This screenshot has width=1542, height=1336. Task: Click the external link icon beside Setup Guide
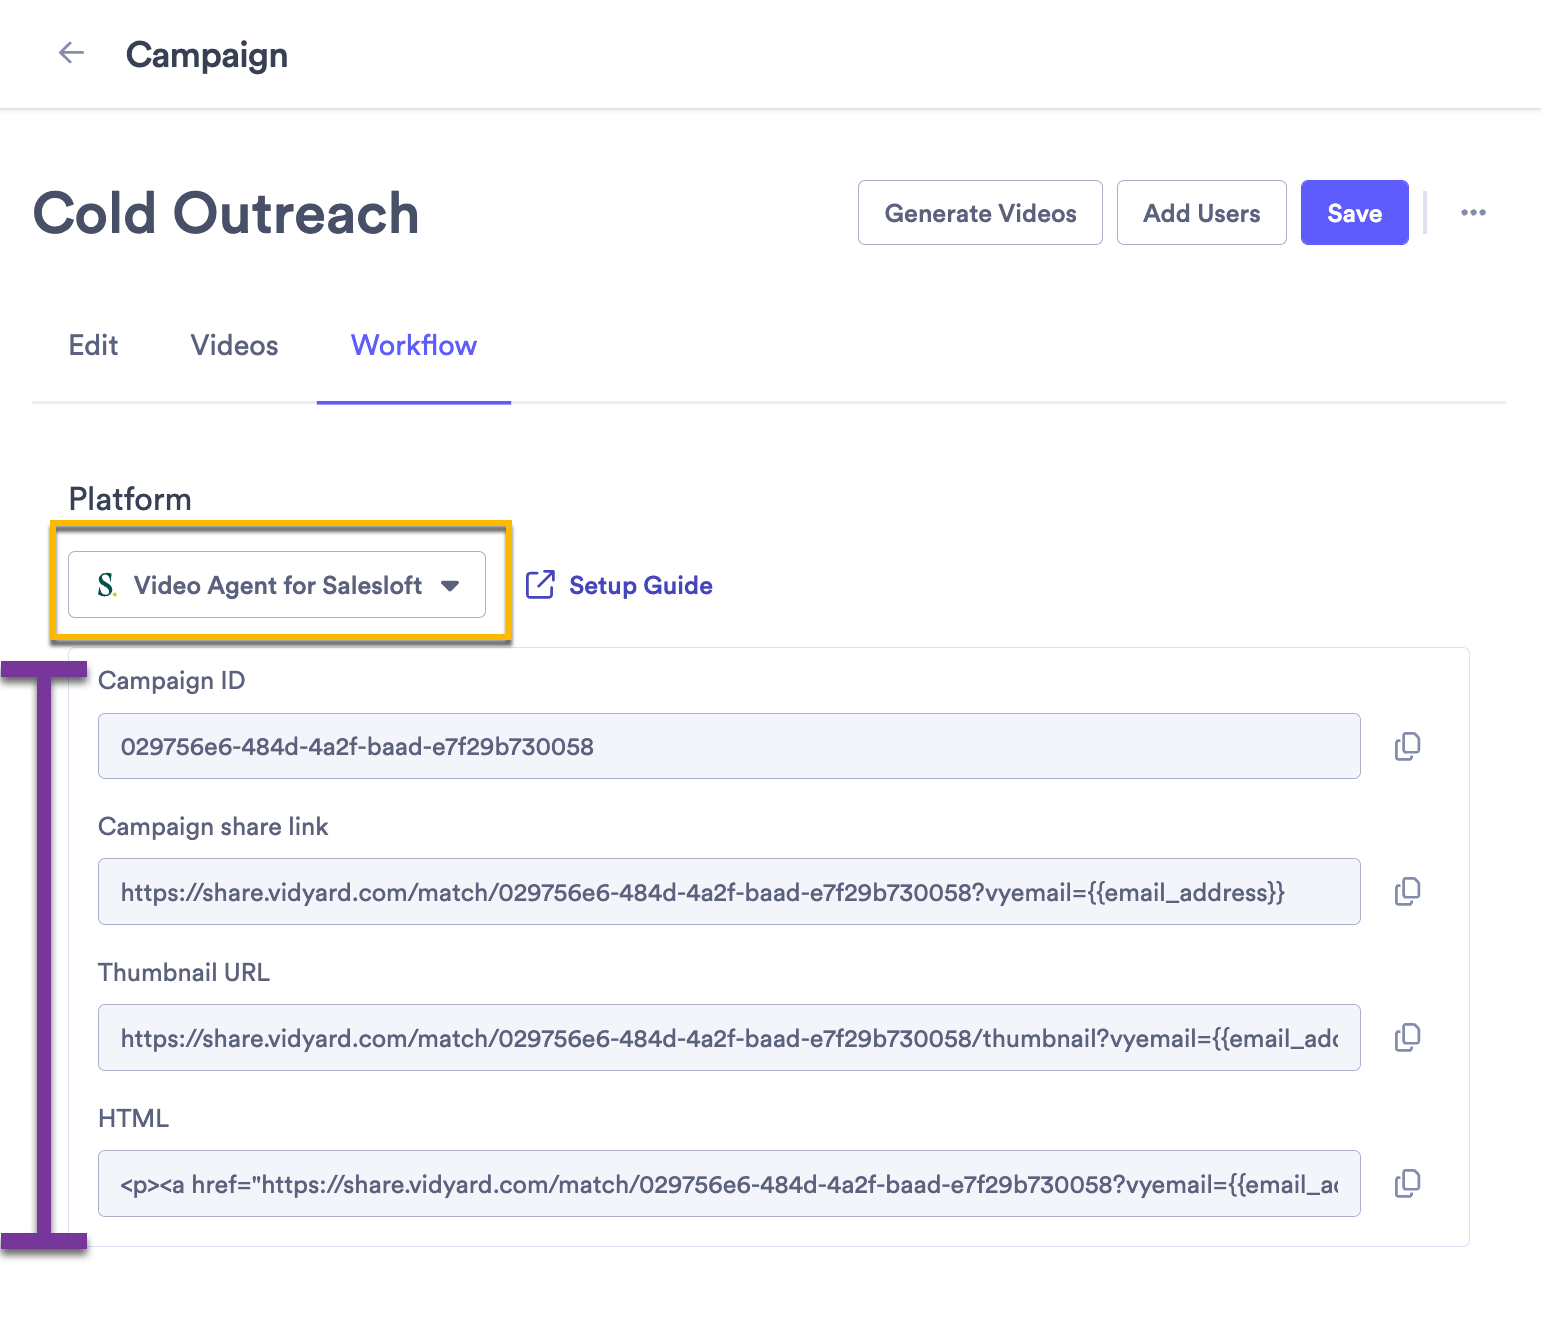point(540,585)
